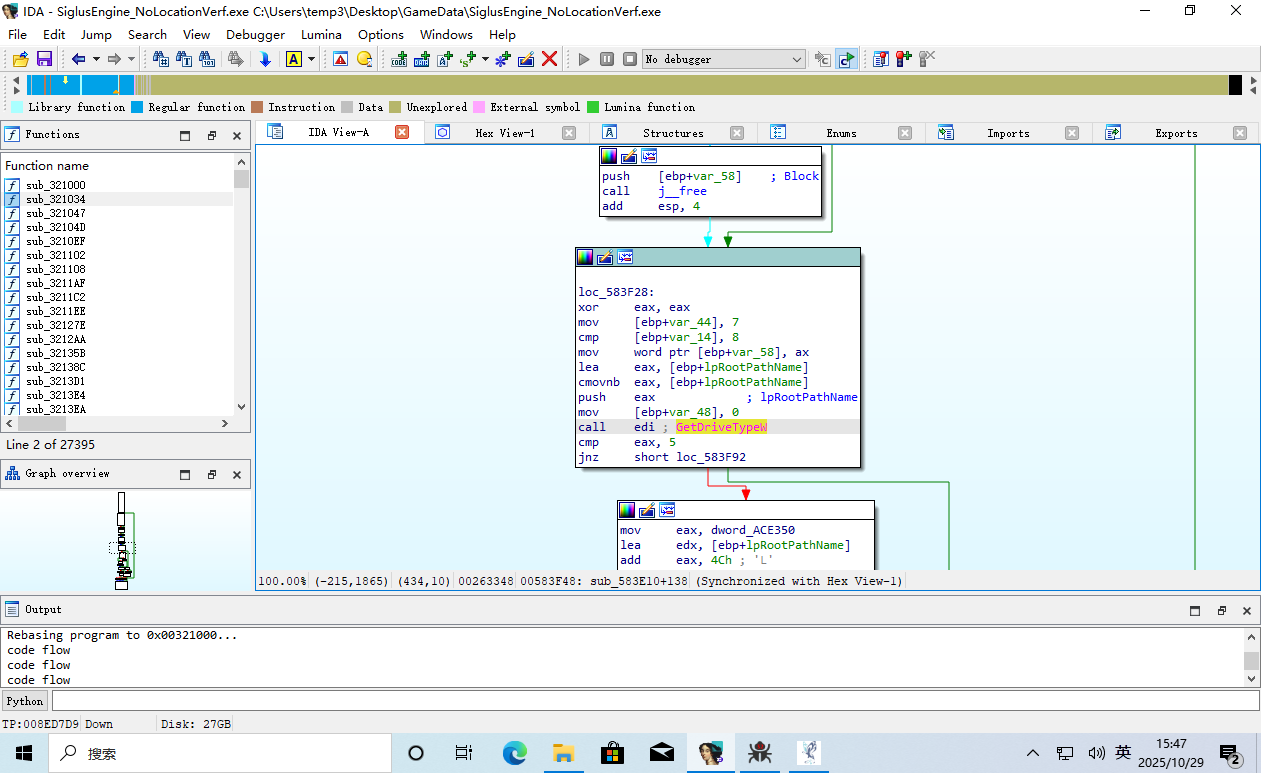
Task: Click the add breakpoint icon
Action: pos(903,60)
